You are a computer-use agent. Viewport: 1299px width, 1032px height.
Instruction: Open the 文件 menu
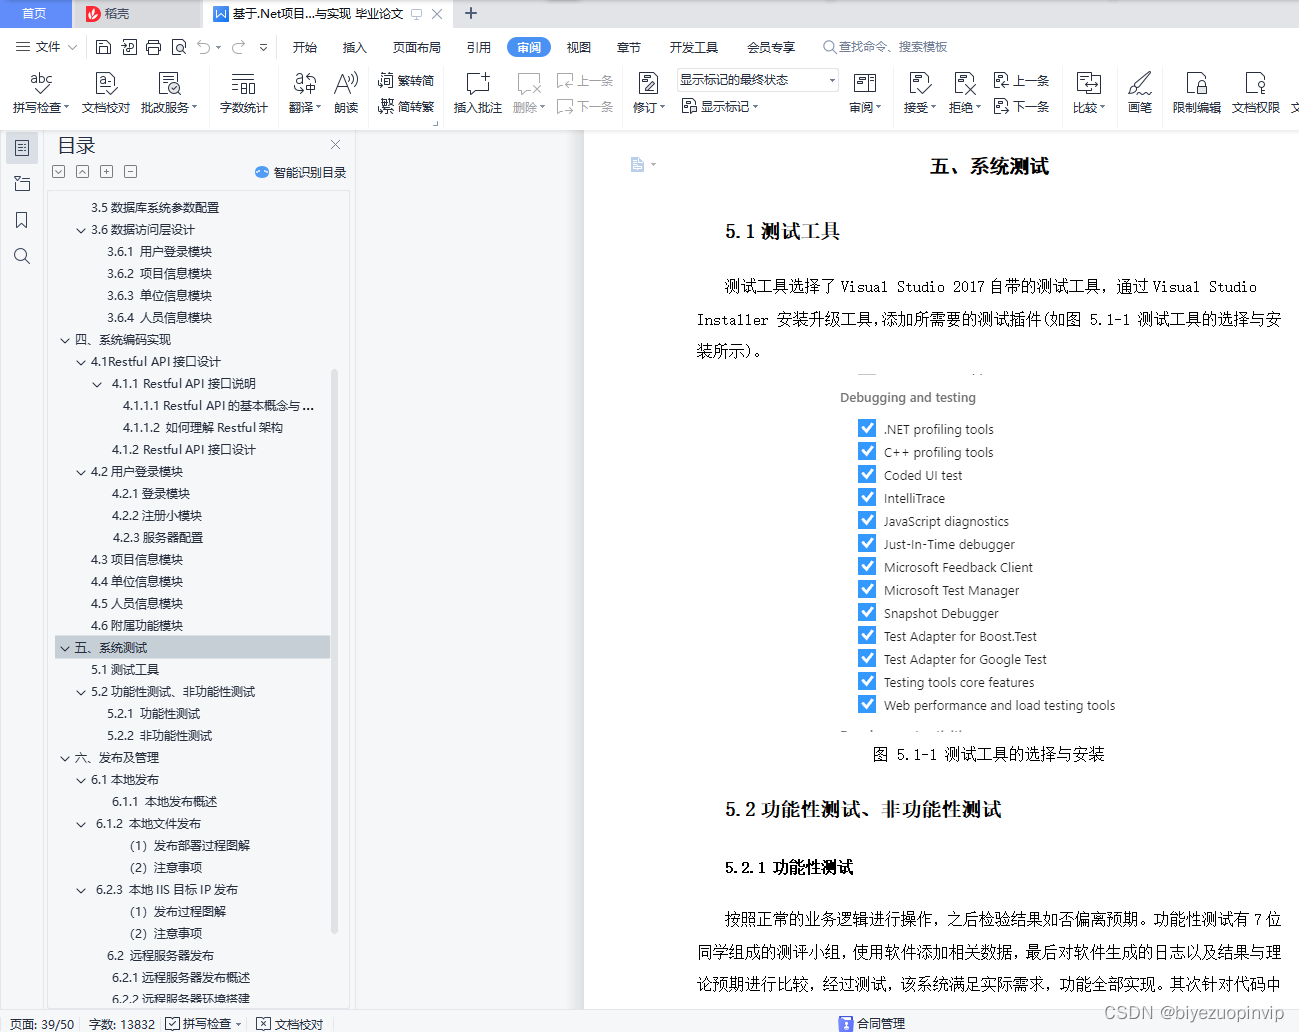pyautogui.click(x=47, y=47)
